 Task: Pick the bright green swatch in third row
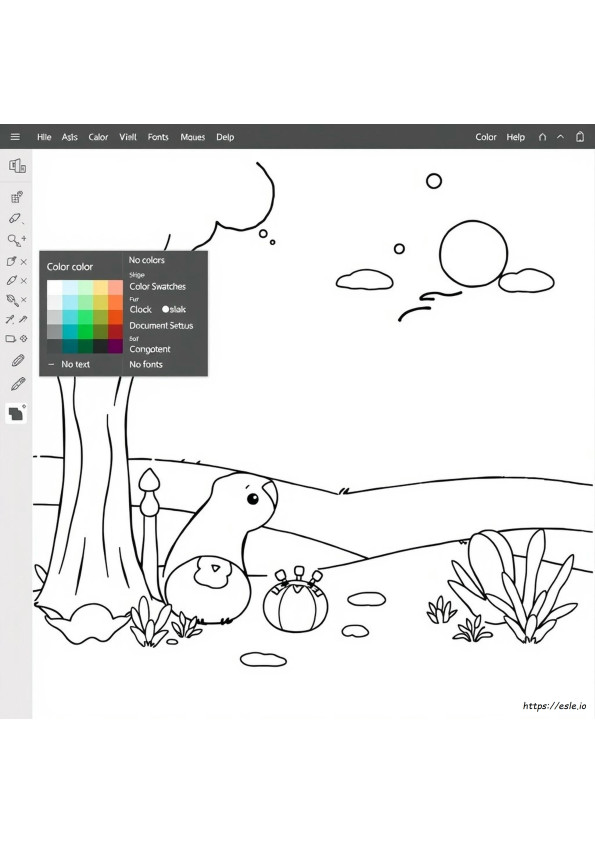tap(85, 317)
